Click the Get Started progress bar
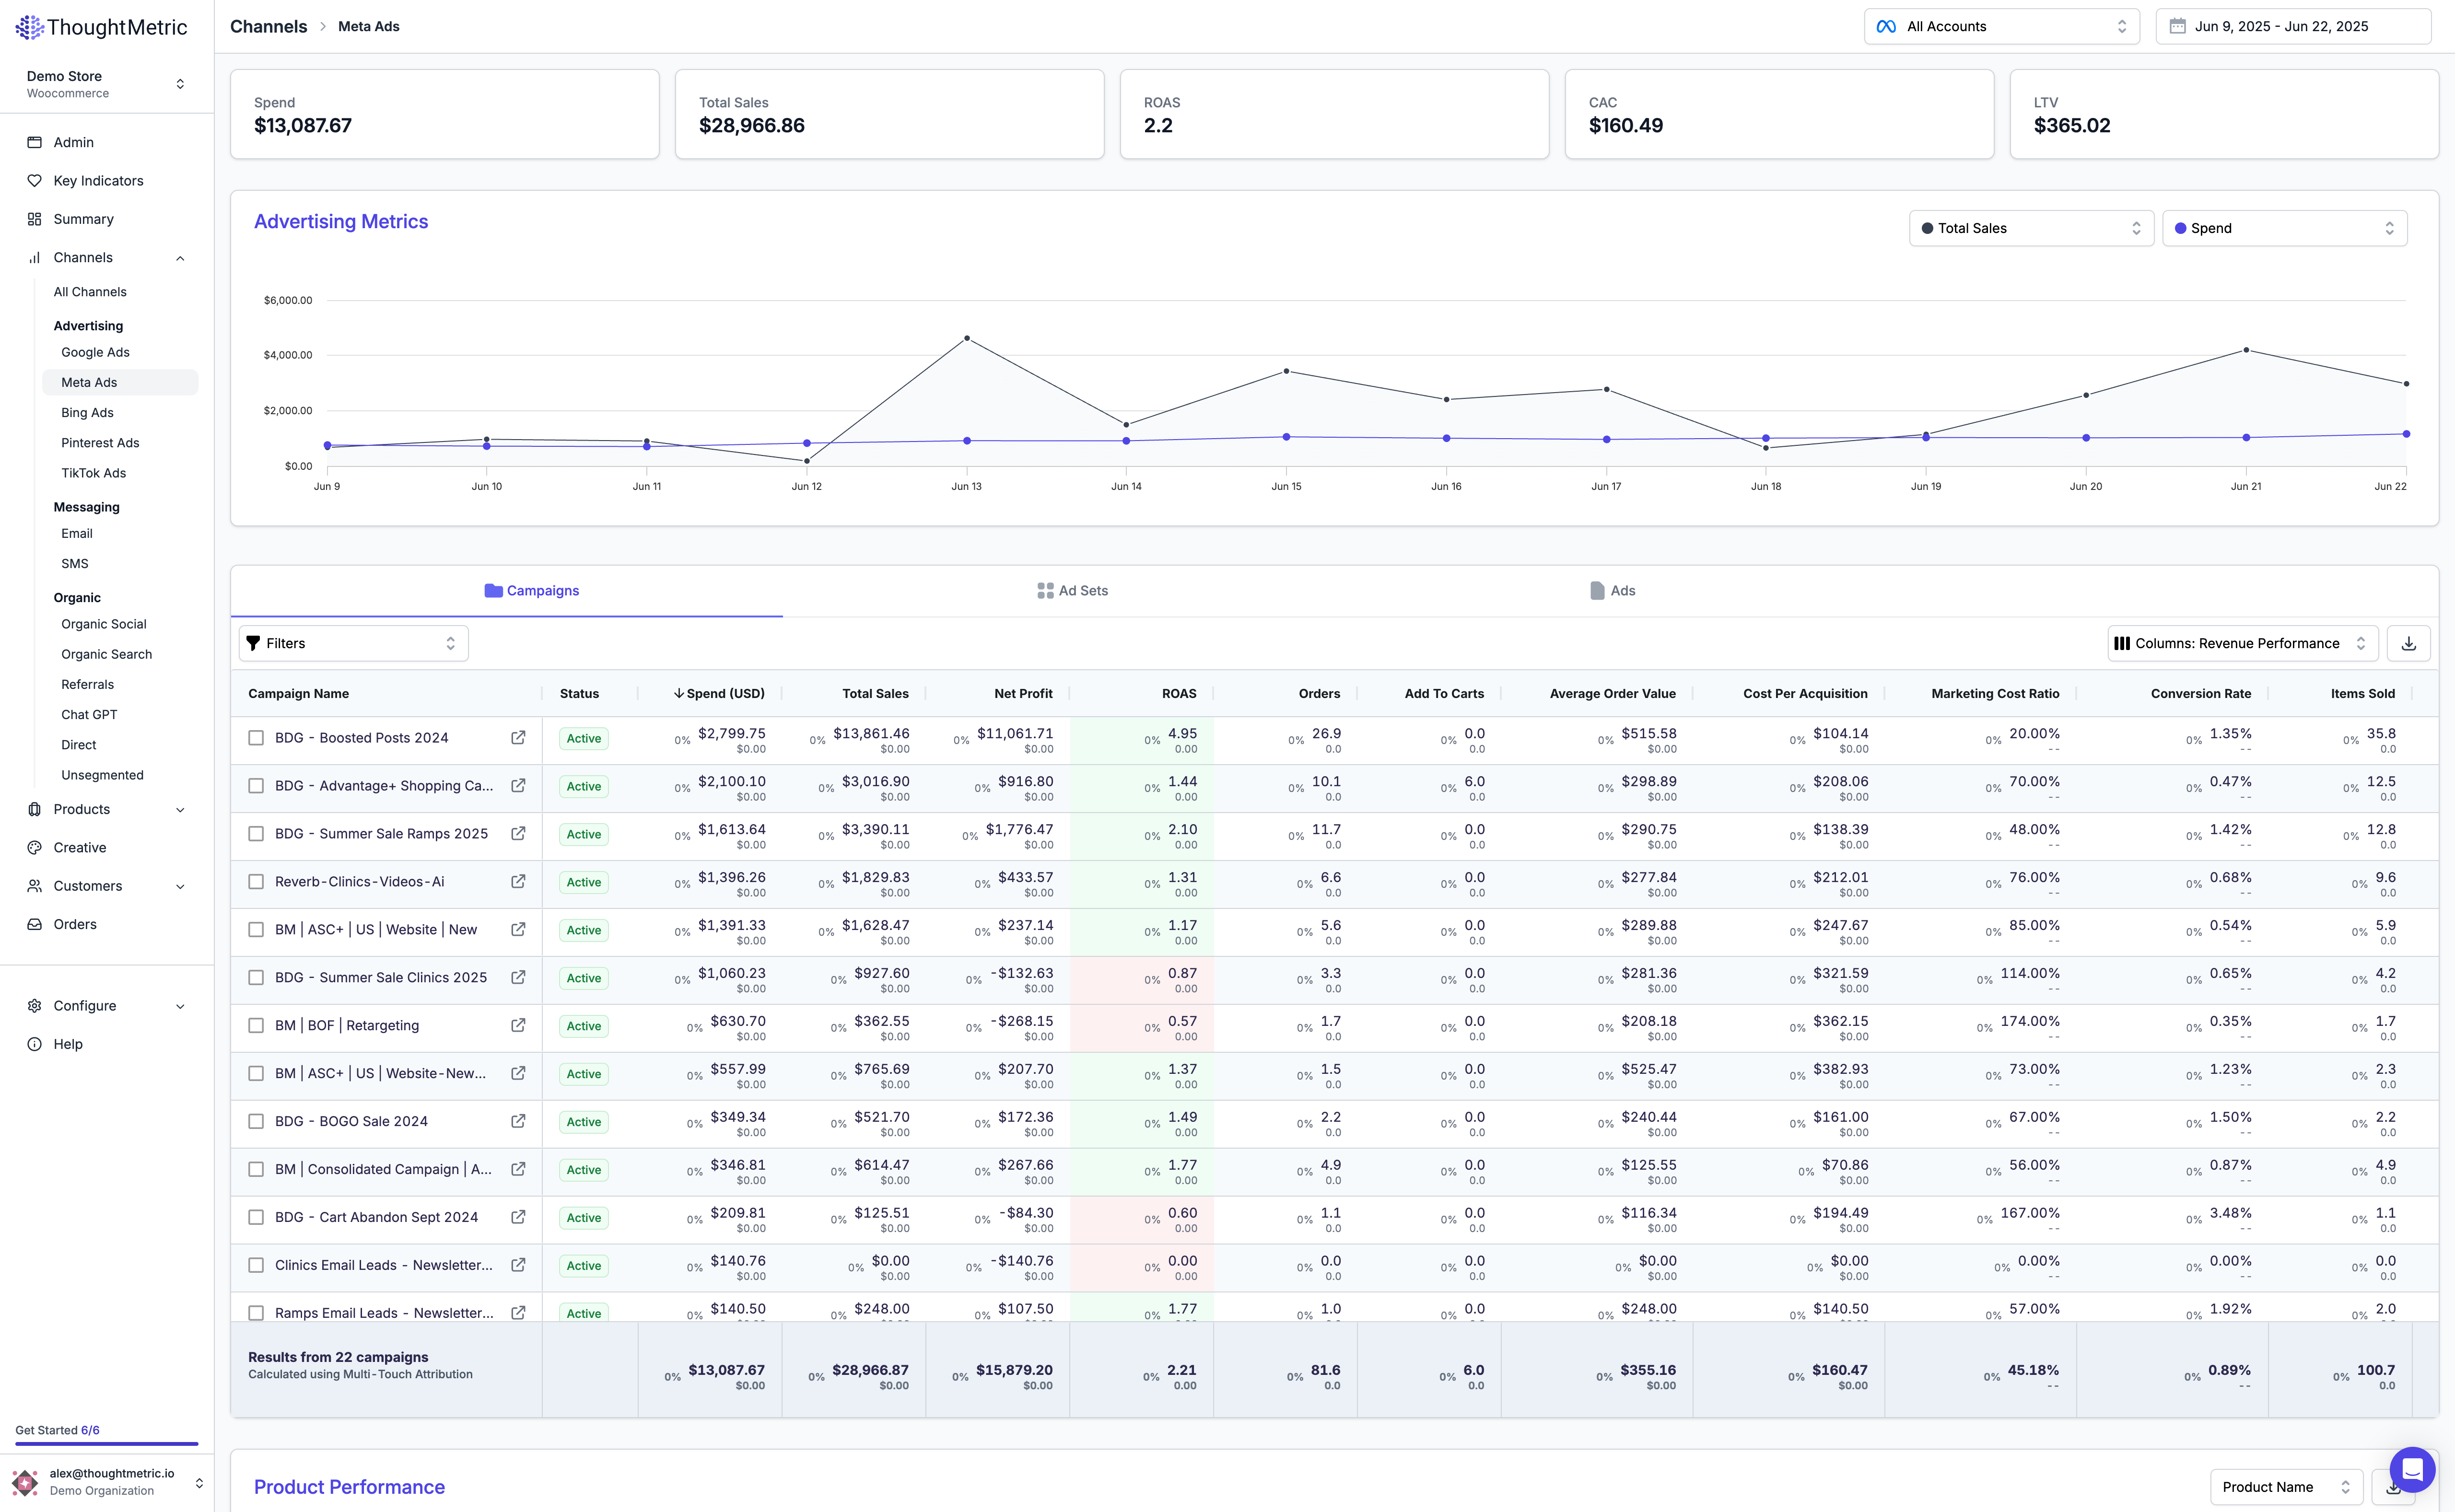The image size is (2455, 1512). (106, 1443)
